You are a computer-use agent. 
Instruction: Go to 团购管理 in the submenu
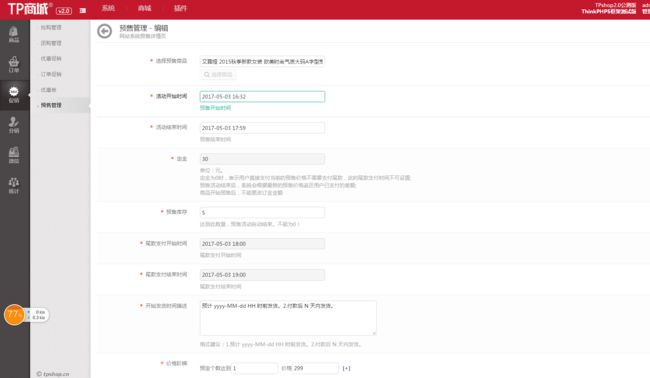coord(51,43)
